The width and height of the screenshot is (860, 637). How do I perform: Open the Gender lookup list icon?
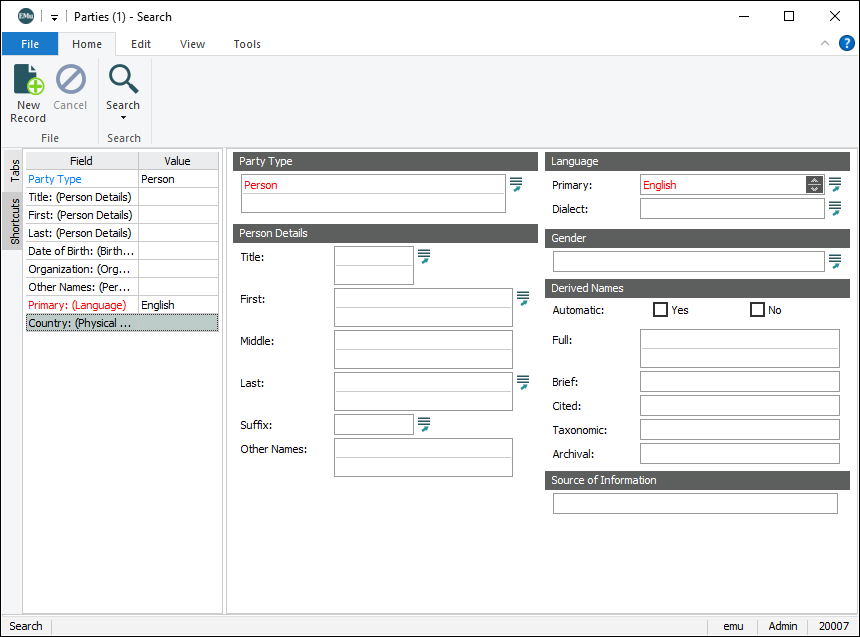836,261
